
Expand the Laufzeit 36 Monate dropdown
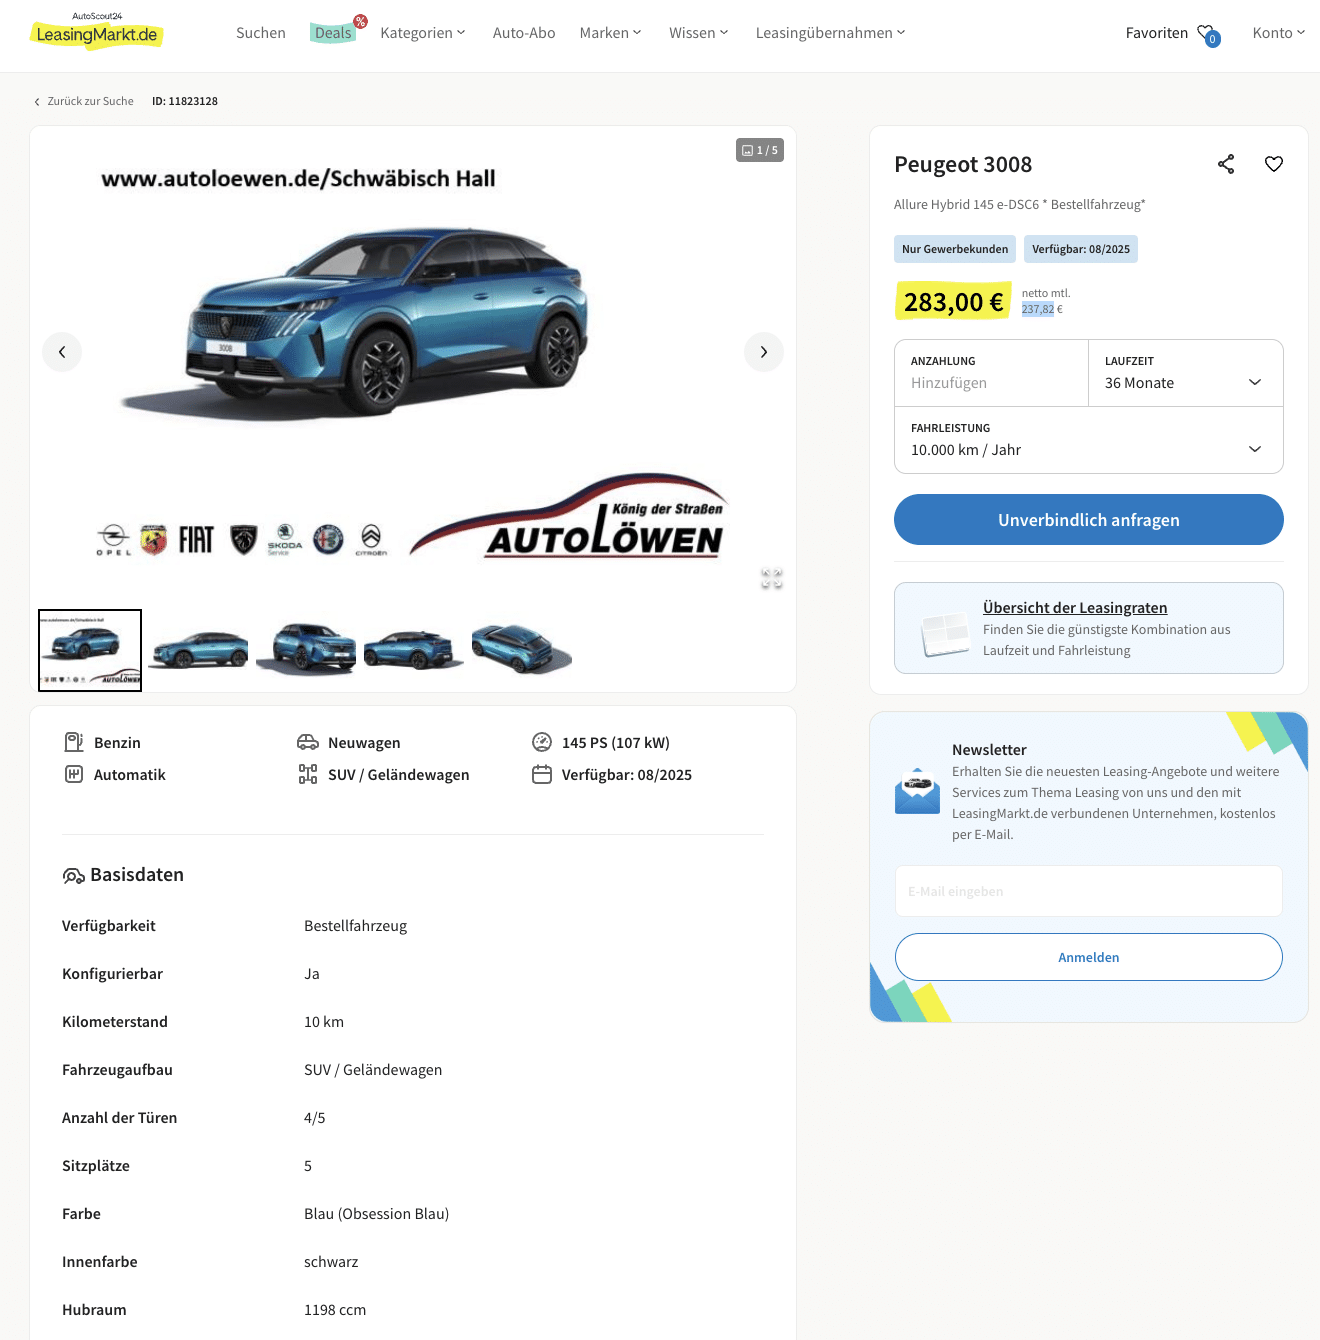pyautogui.click(x=1185, y=373)
